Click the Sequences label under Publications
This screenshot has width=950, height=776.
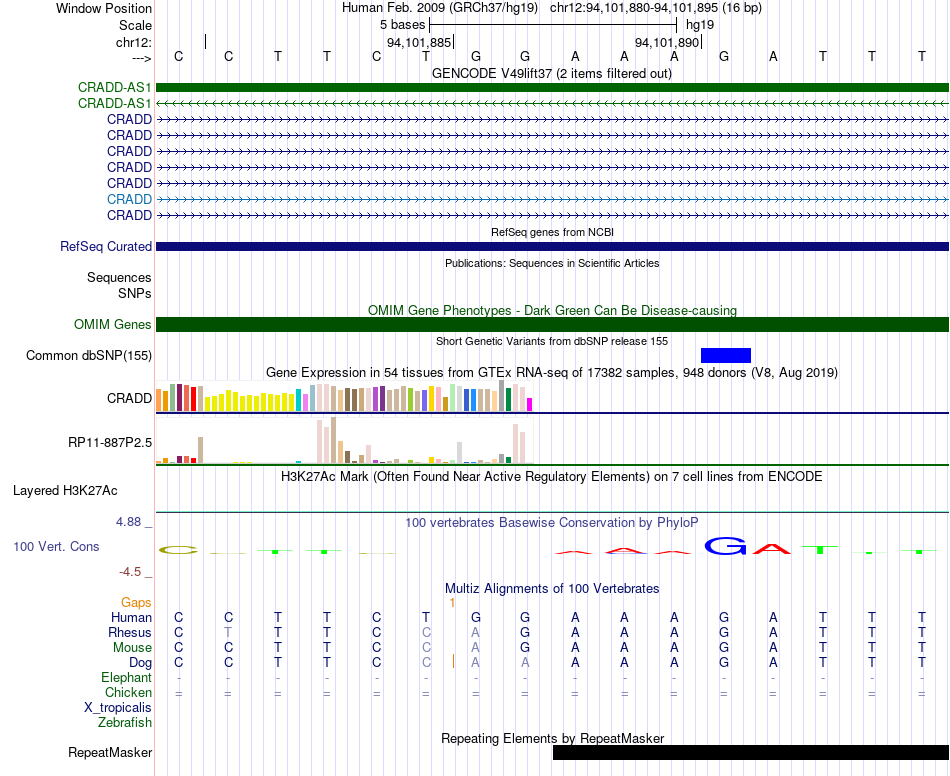pos(119,277)
